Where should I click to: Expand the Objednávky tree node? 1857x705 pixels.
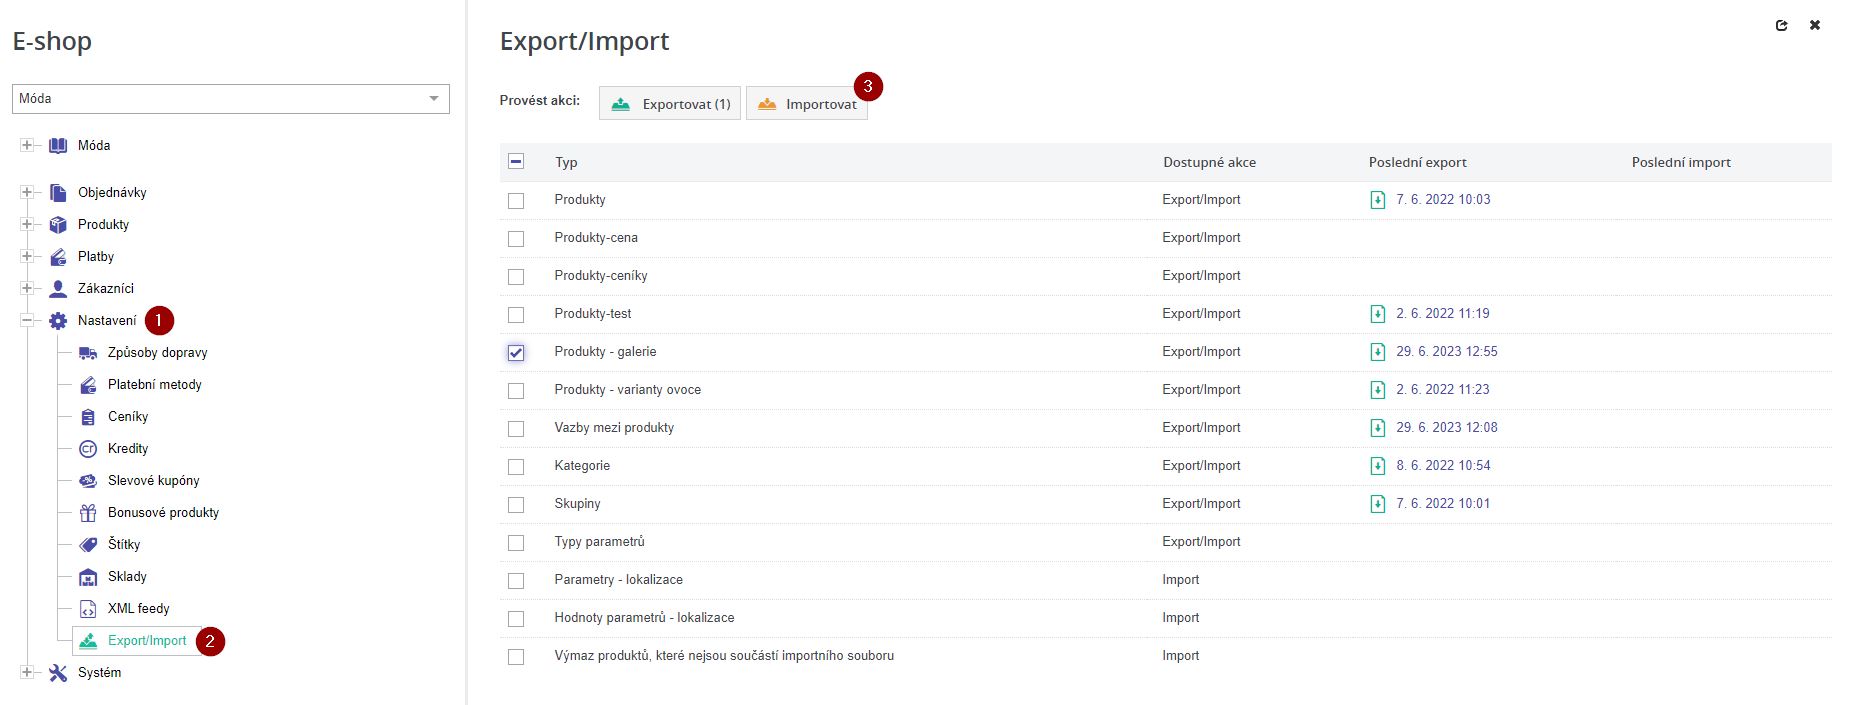[27, 193]
